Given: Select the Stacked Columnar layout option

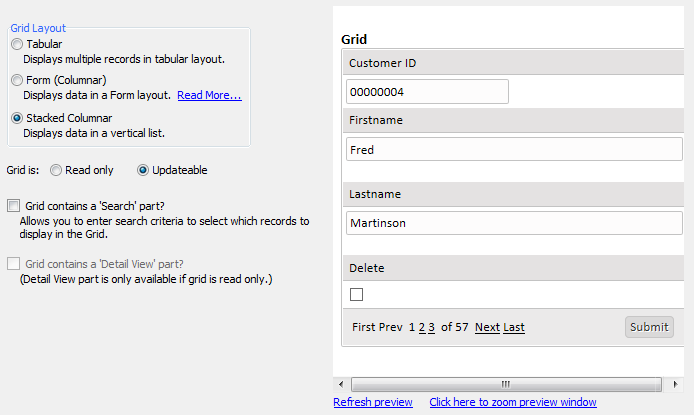Looking at the screenshot, I should click(x=17, y=118).
